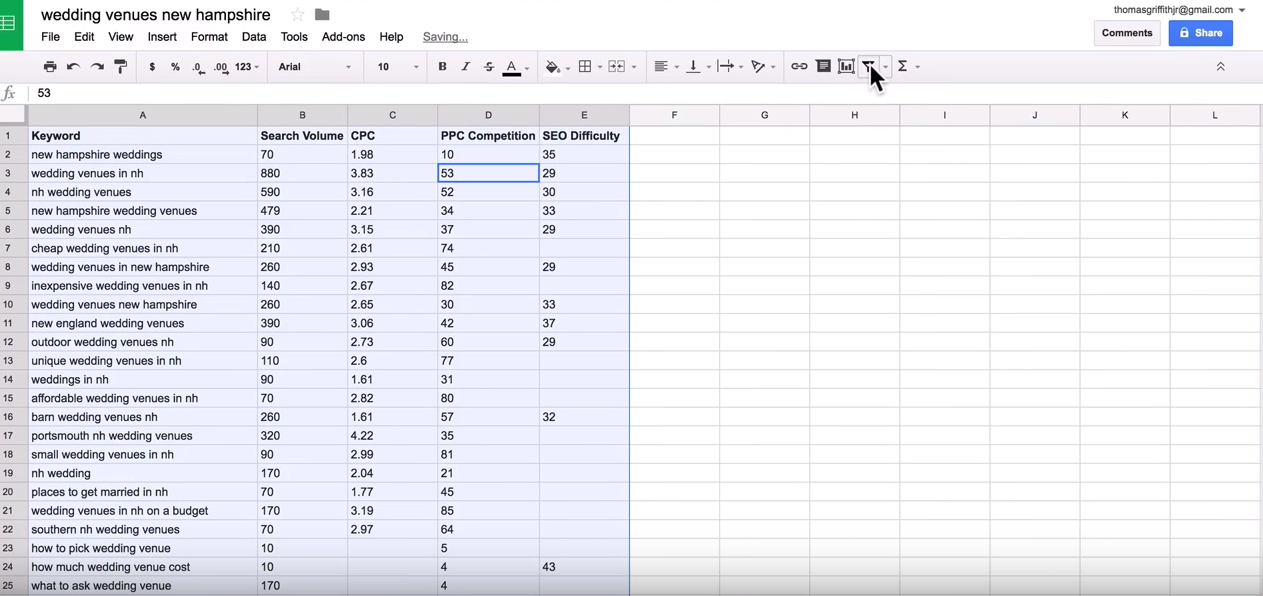
Task: Select the cell containing 'barn wedding venues nh'
Action: click(142, 417)
